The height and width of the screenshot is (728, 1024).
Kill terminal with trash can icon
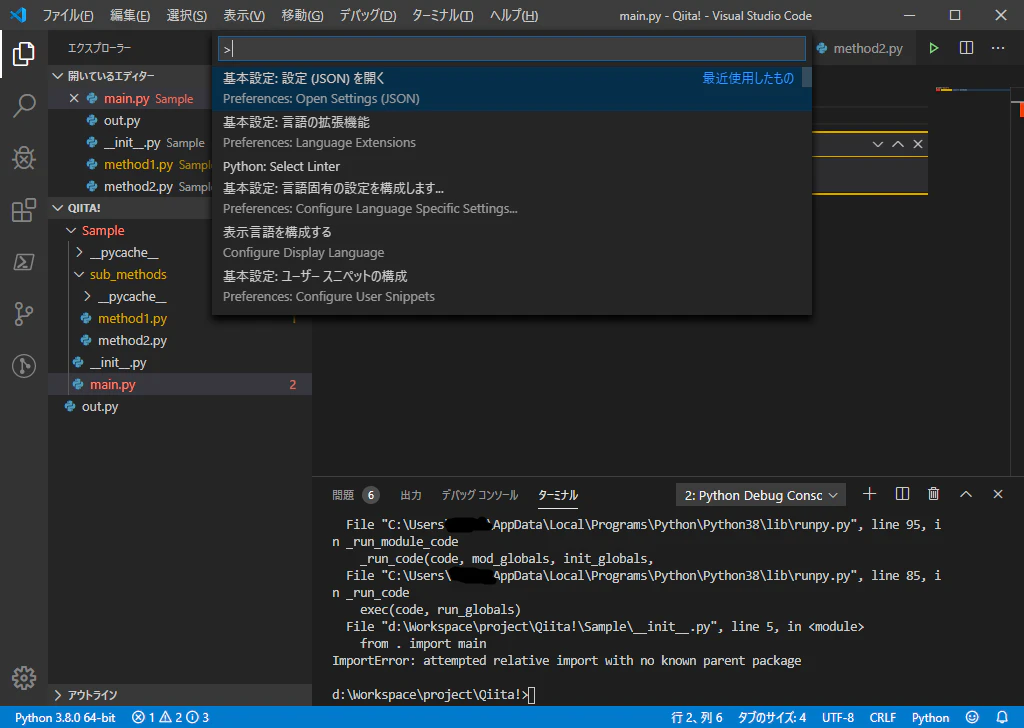[934, 494]
